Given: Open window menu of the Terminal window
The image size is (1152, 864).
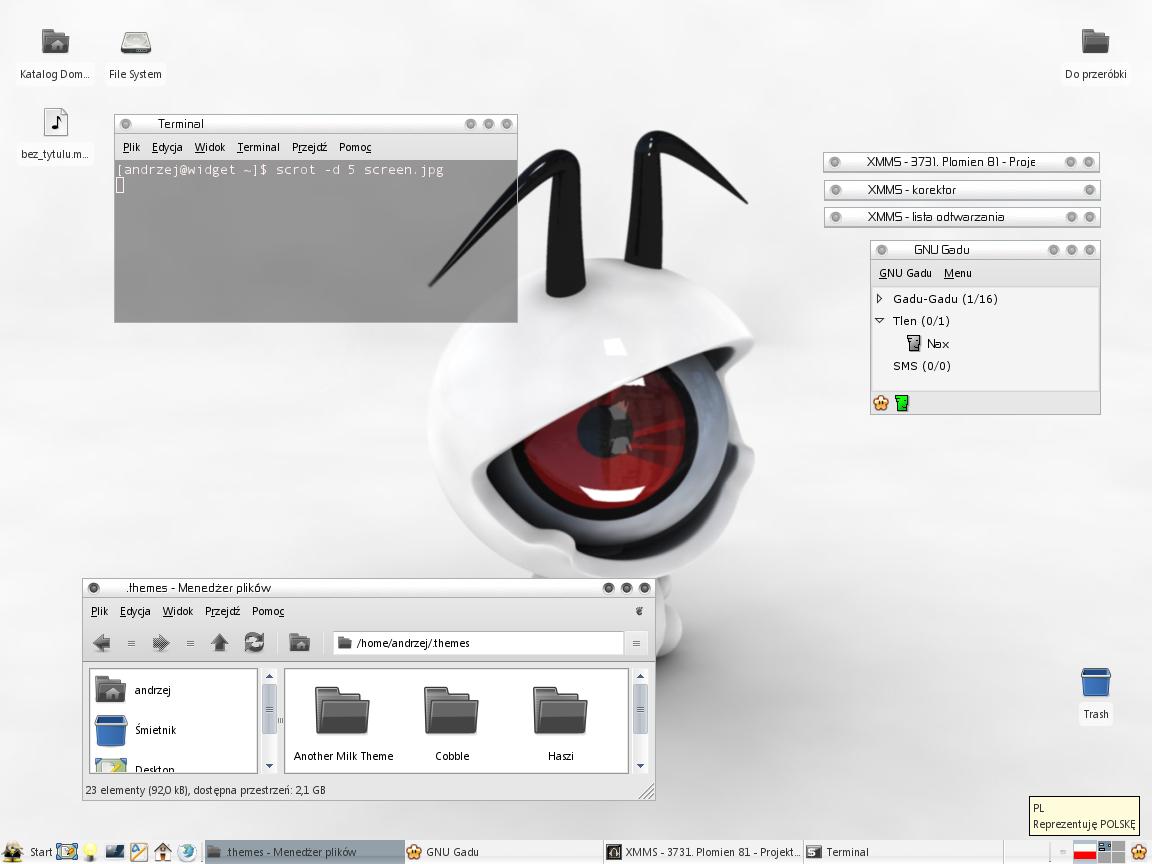Looking at the screenshot, I should [x=126, y=124].
